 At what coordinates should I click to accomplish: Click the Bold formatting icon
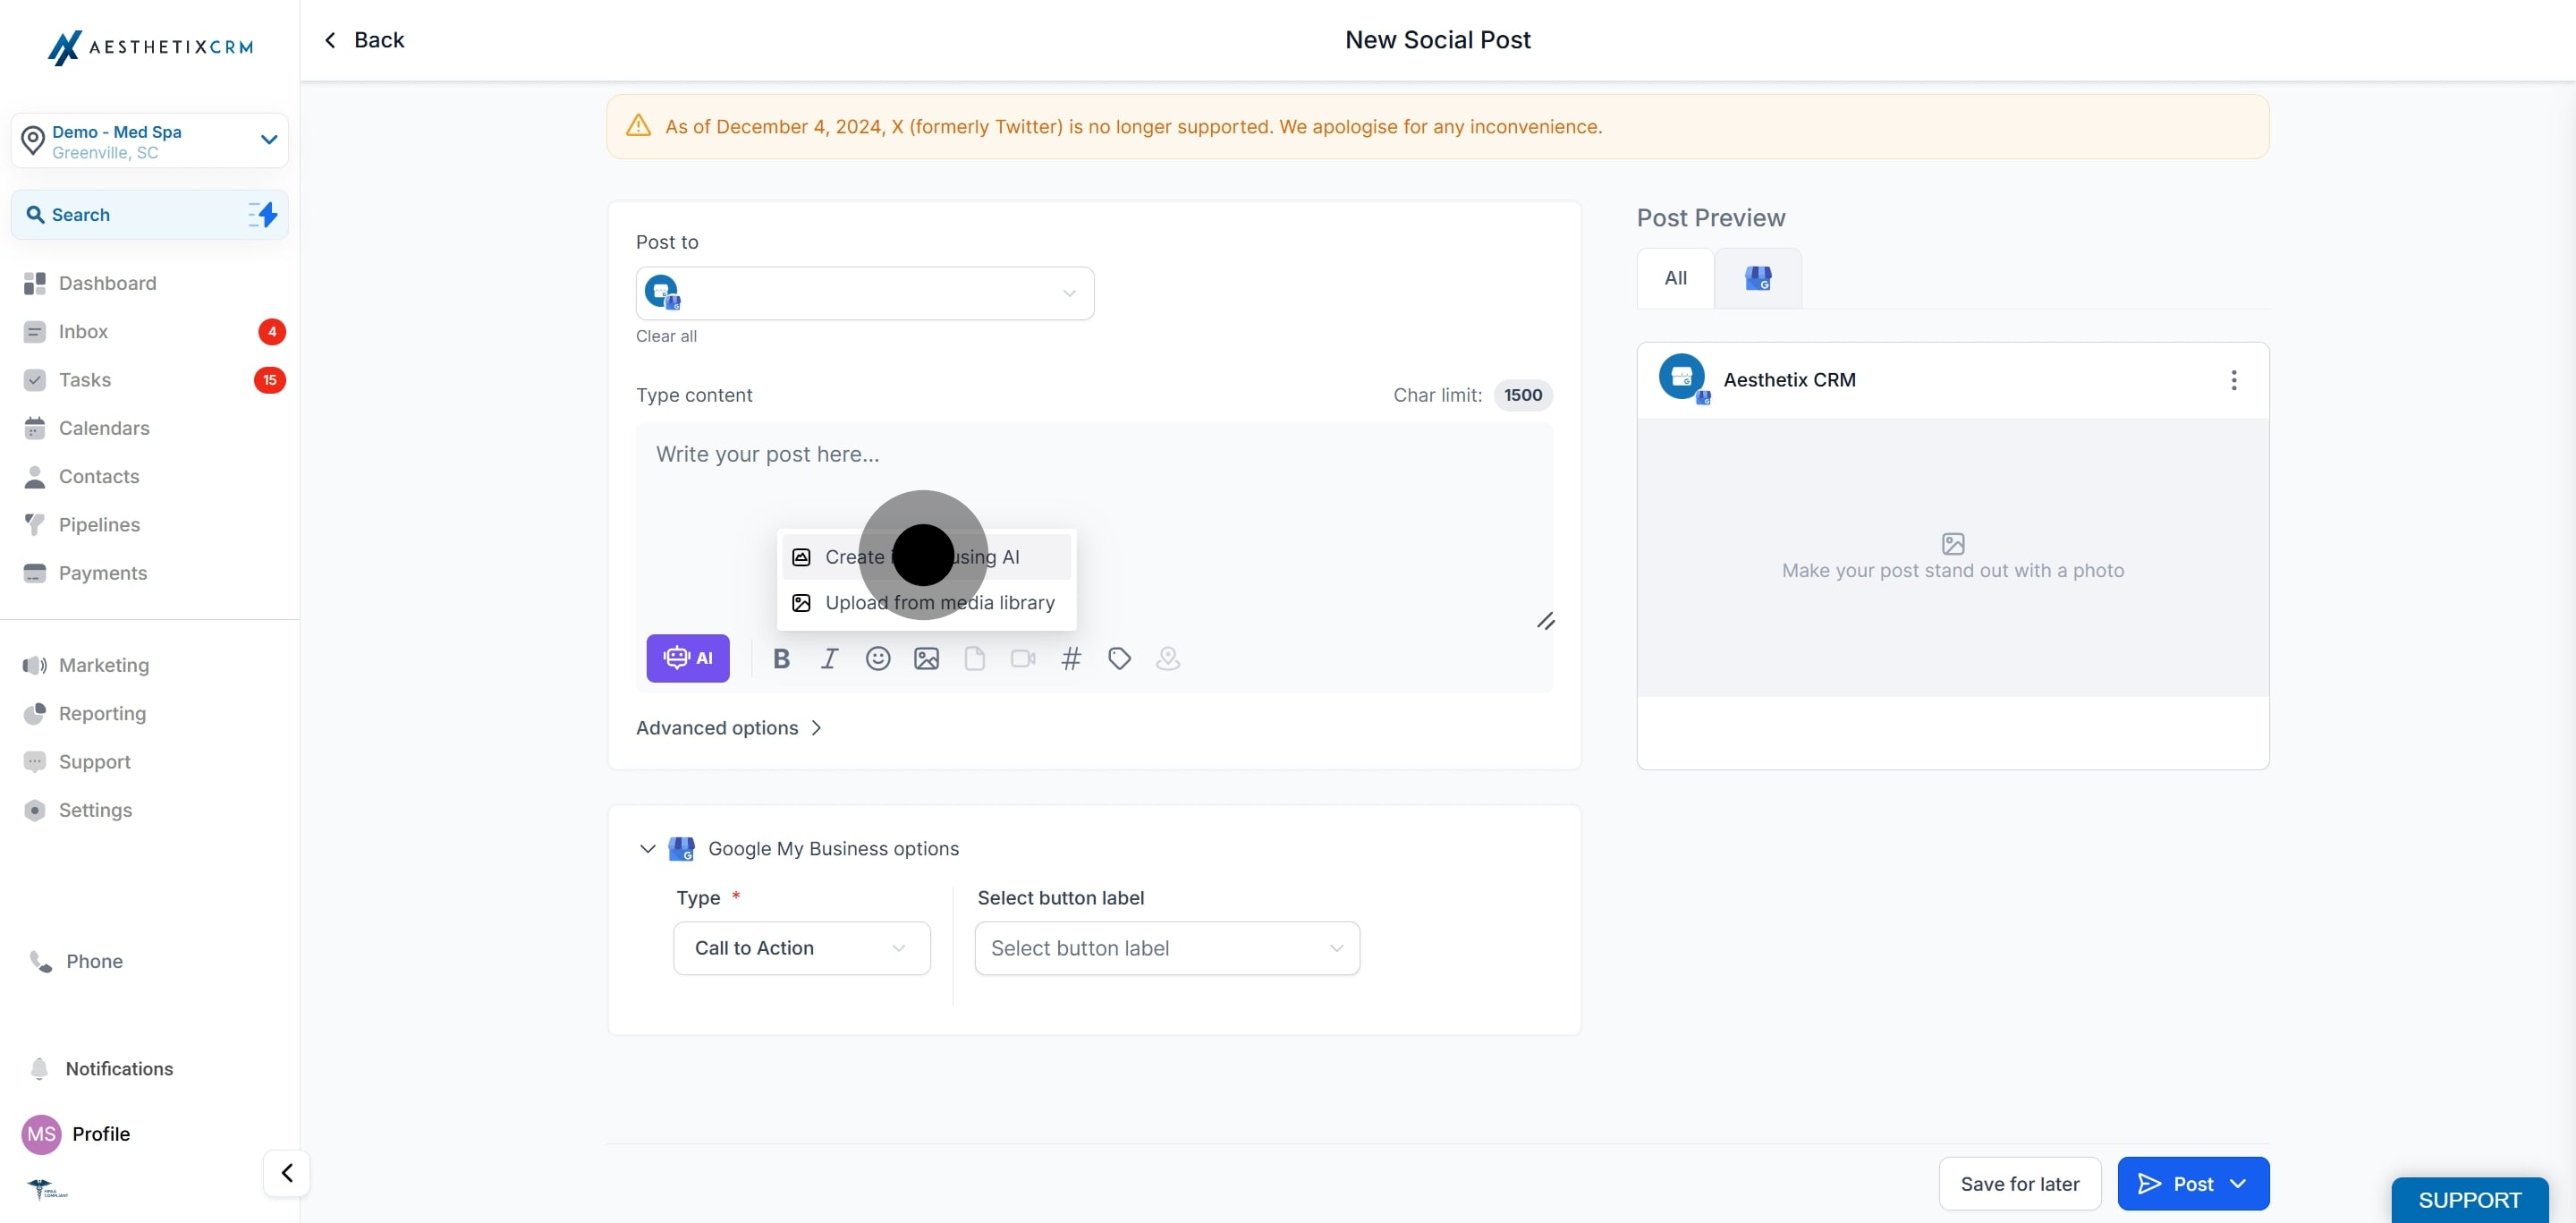pos(781,658)
